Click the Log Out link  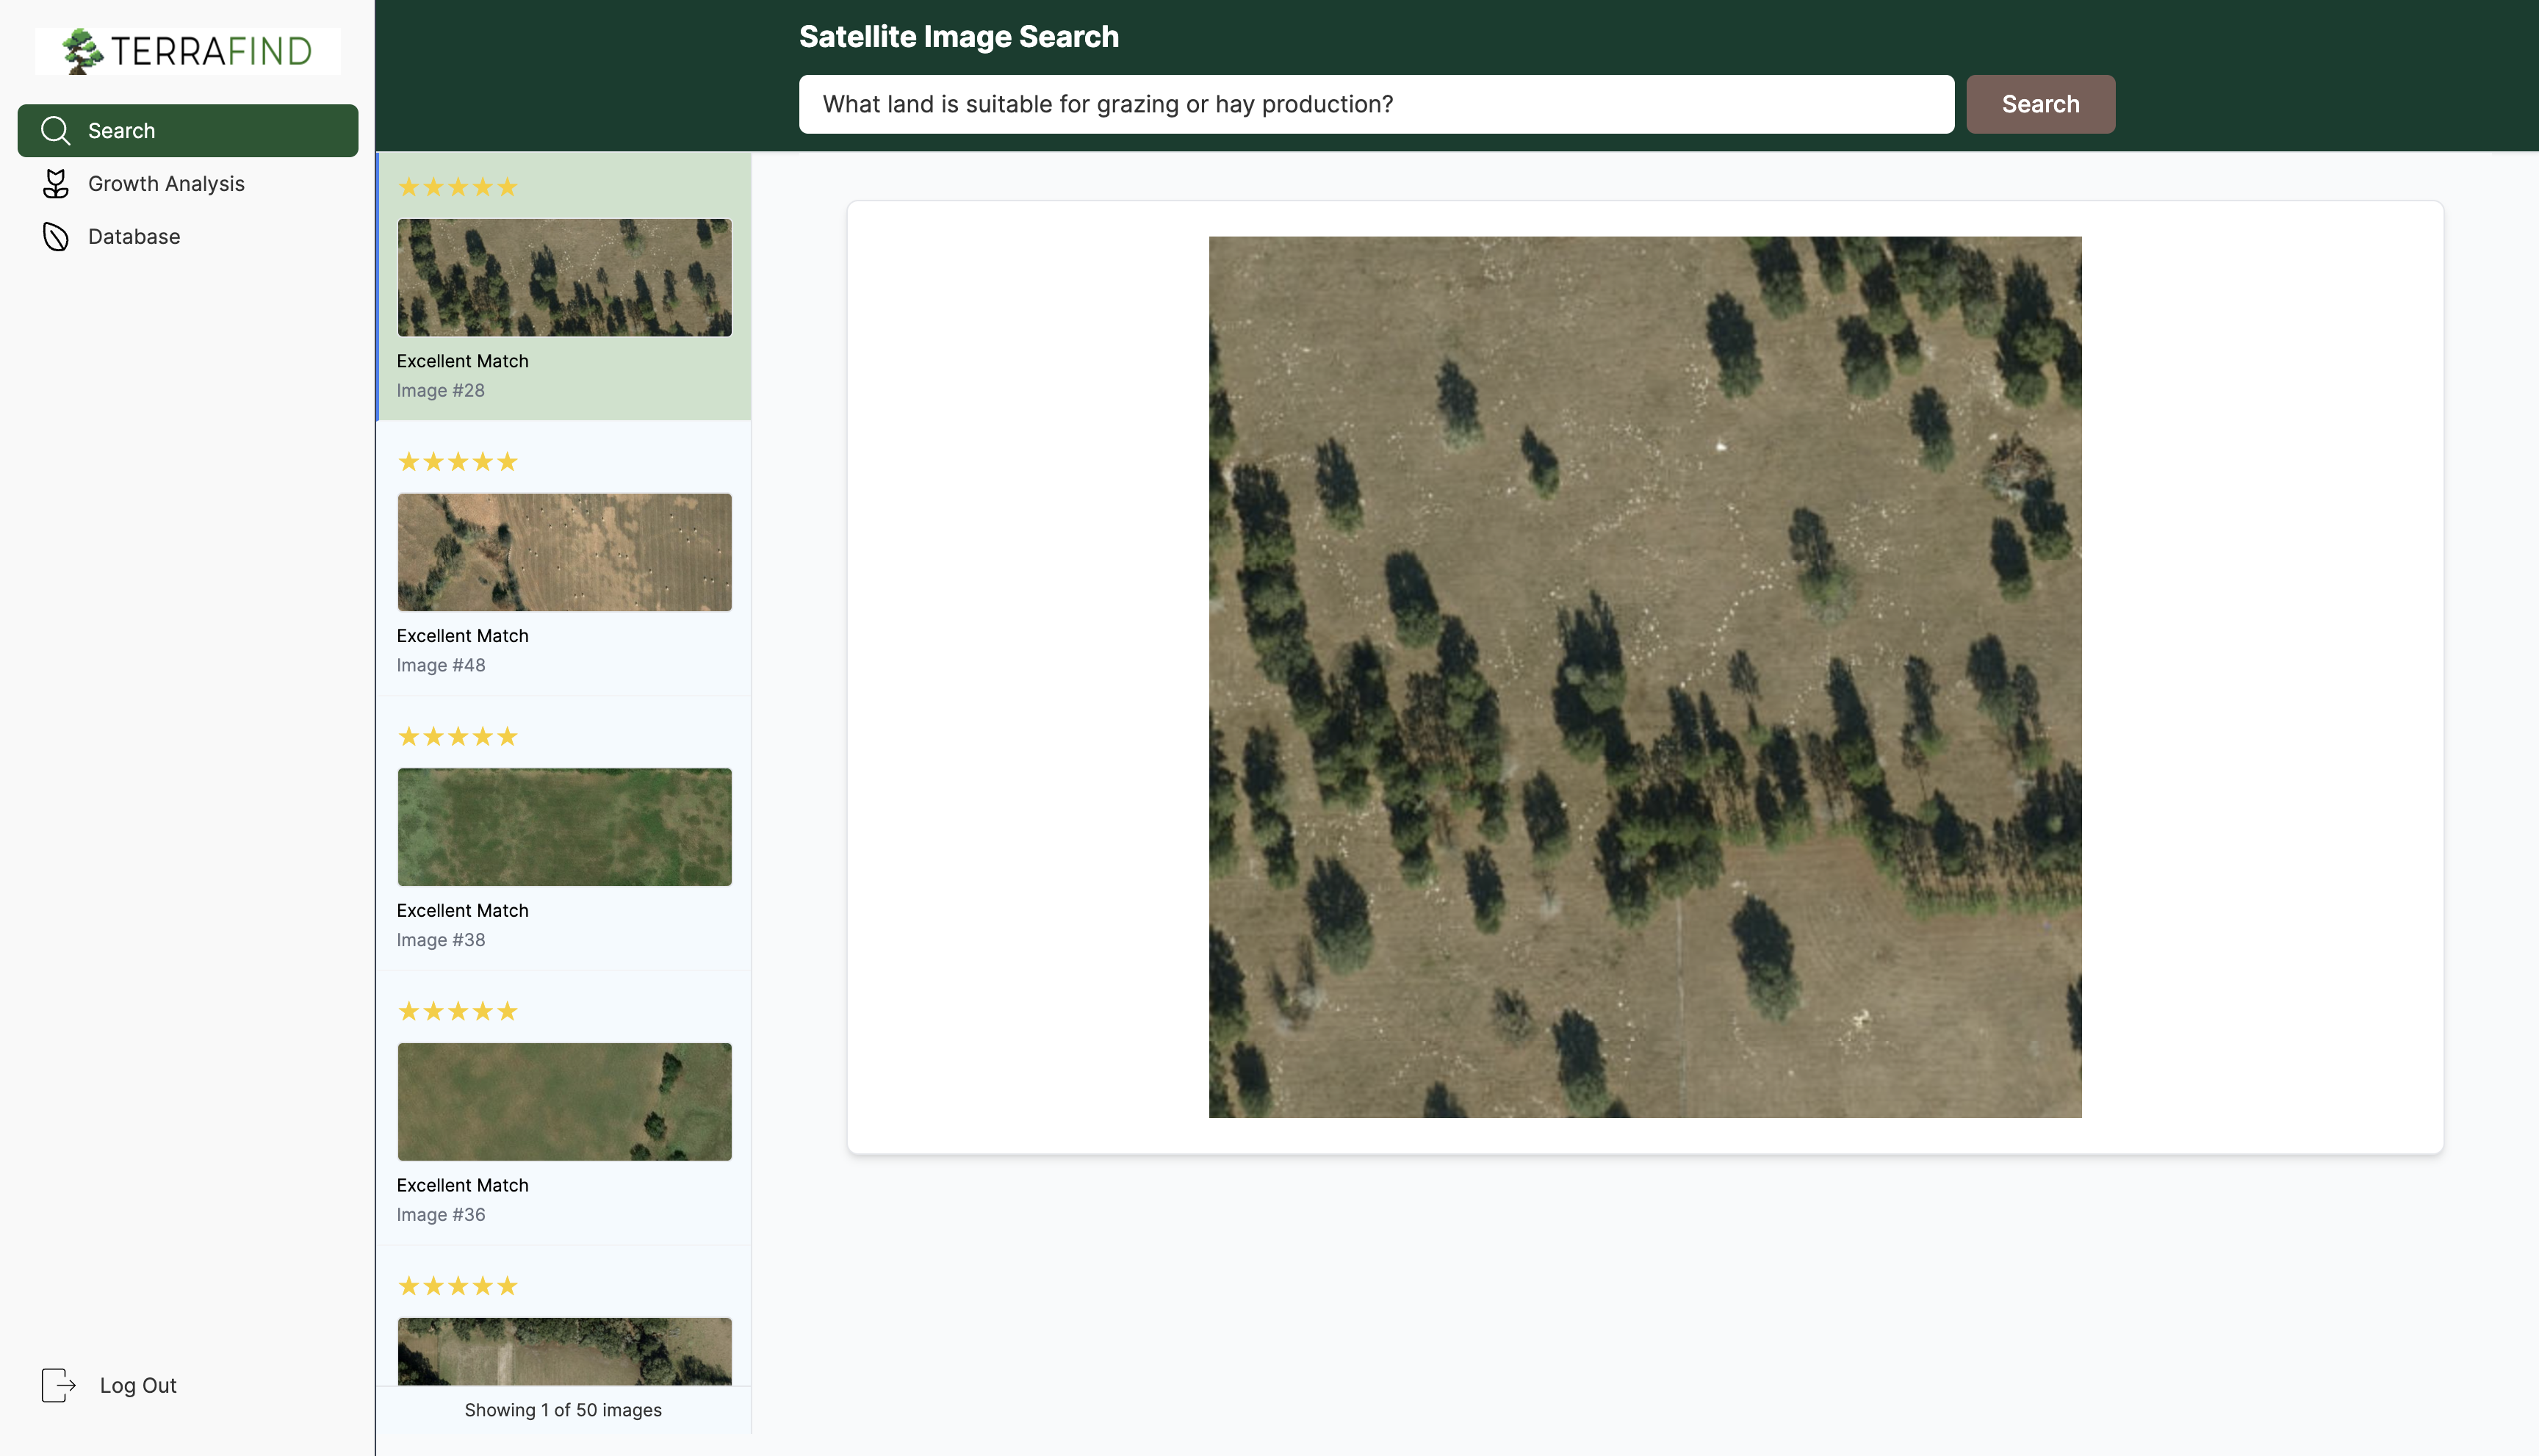tap(138, 1385)
